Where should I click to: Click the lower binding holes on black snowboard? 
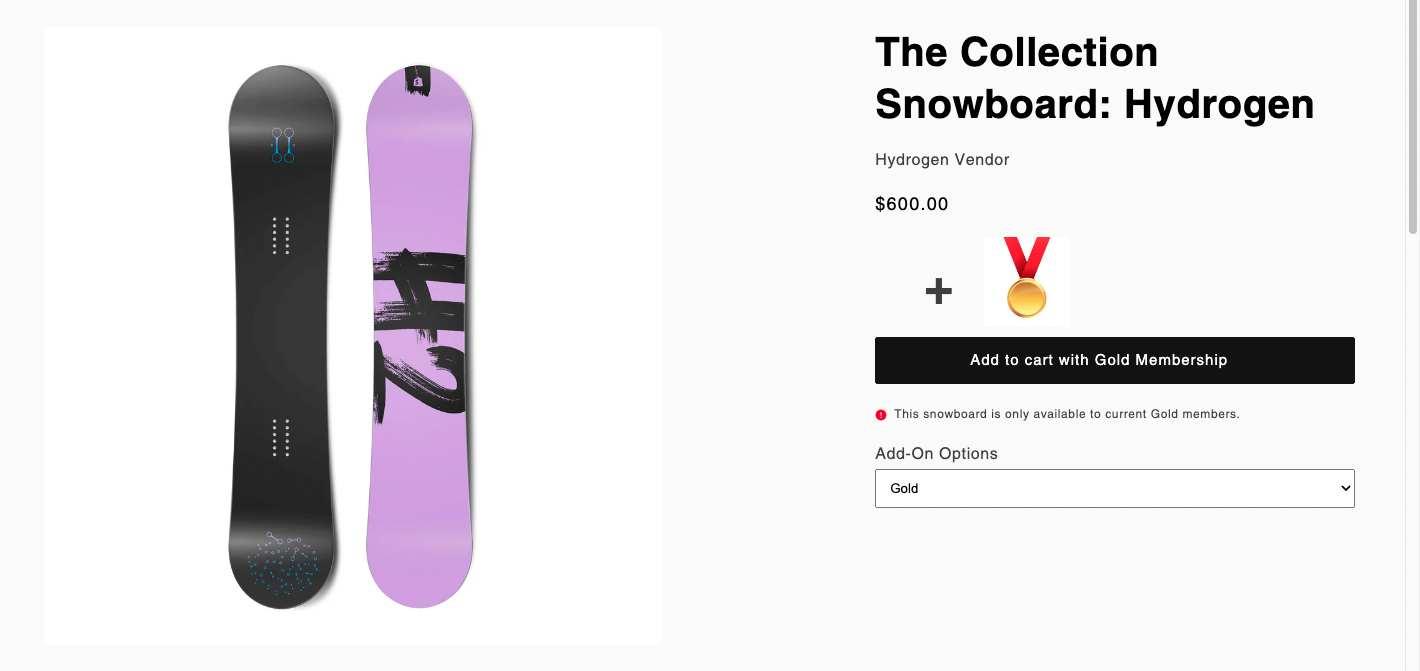[x=281, y=437]
